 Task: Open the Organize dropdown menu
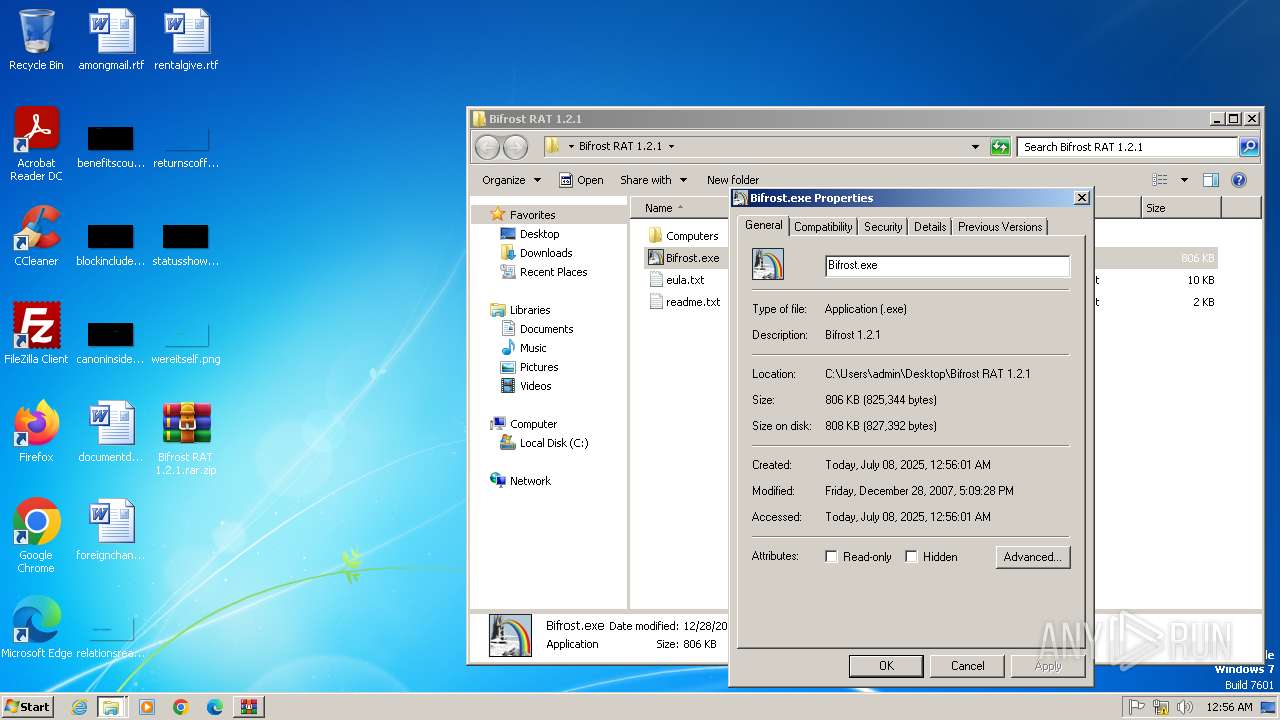[x=511, y=180]
